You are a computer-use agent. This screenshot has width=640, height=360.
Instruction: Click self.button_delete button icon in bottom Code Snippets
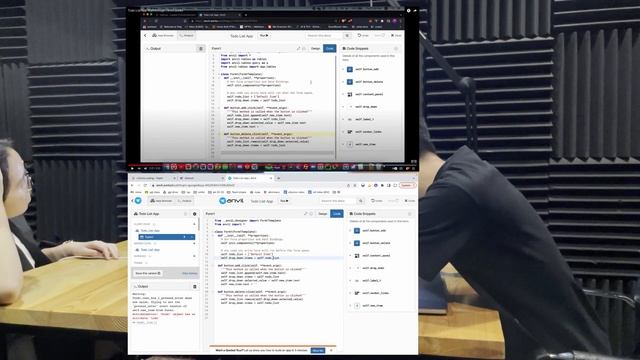(357, 243)
